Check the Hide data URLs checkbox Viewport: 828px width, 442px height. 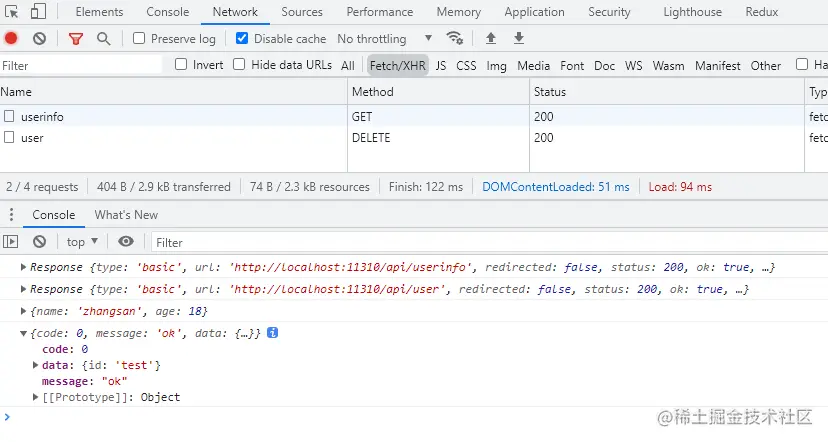(239, 65)
